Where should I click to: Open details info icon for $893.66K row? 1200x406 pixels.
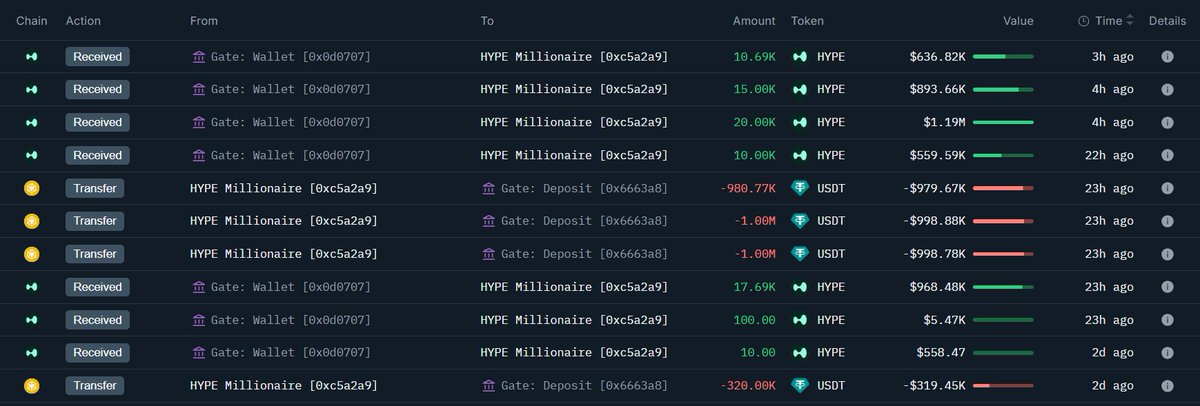click(x=1167, y=90)
